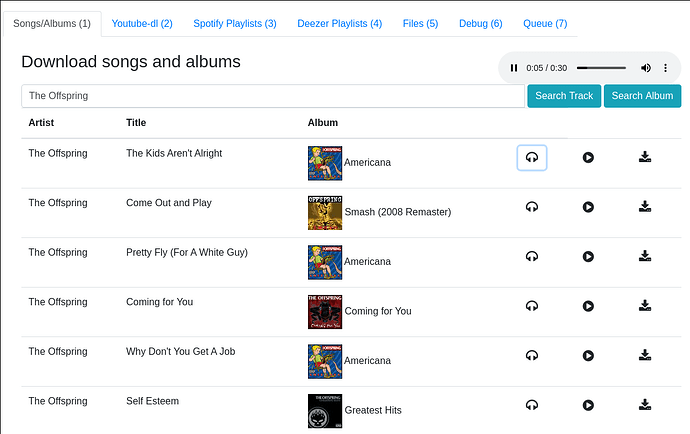This screenshot has width=690, height=434.
Task: Focus the search field containing The Offspring
Action: coord(273,96)
